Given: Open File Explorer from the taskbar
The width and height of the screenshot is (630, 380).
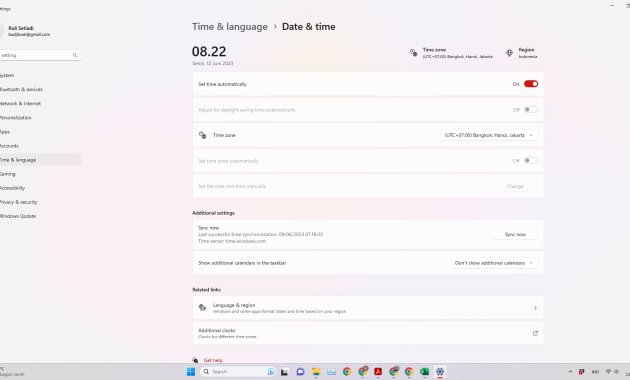Looking at the screenshot, I should point(316,372).
